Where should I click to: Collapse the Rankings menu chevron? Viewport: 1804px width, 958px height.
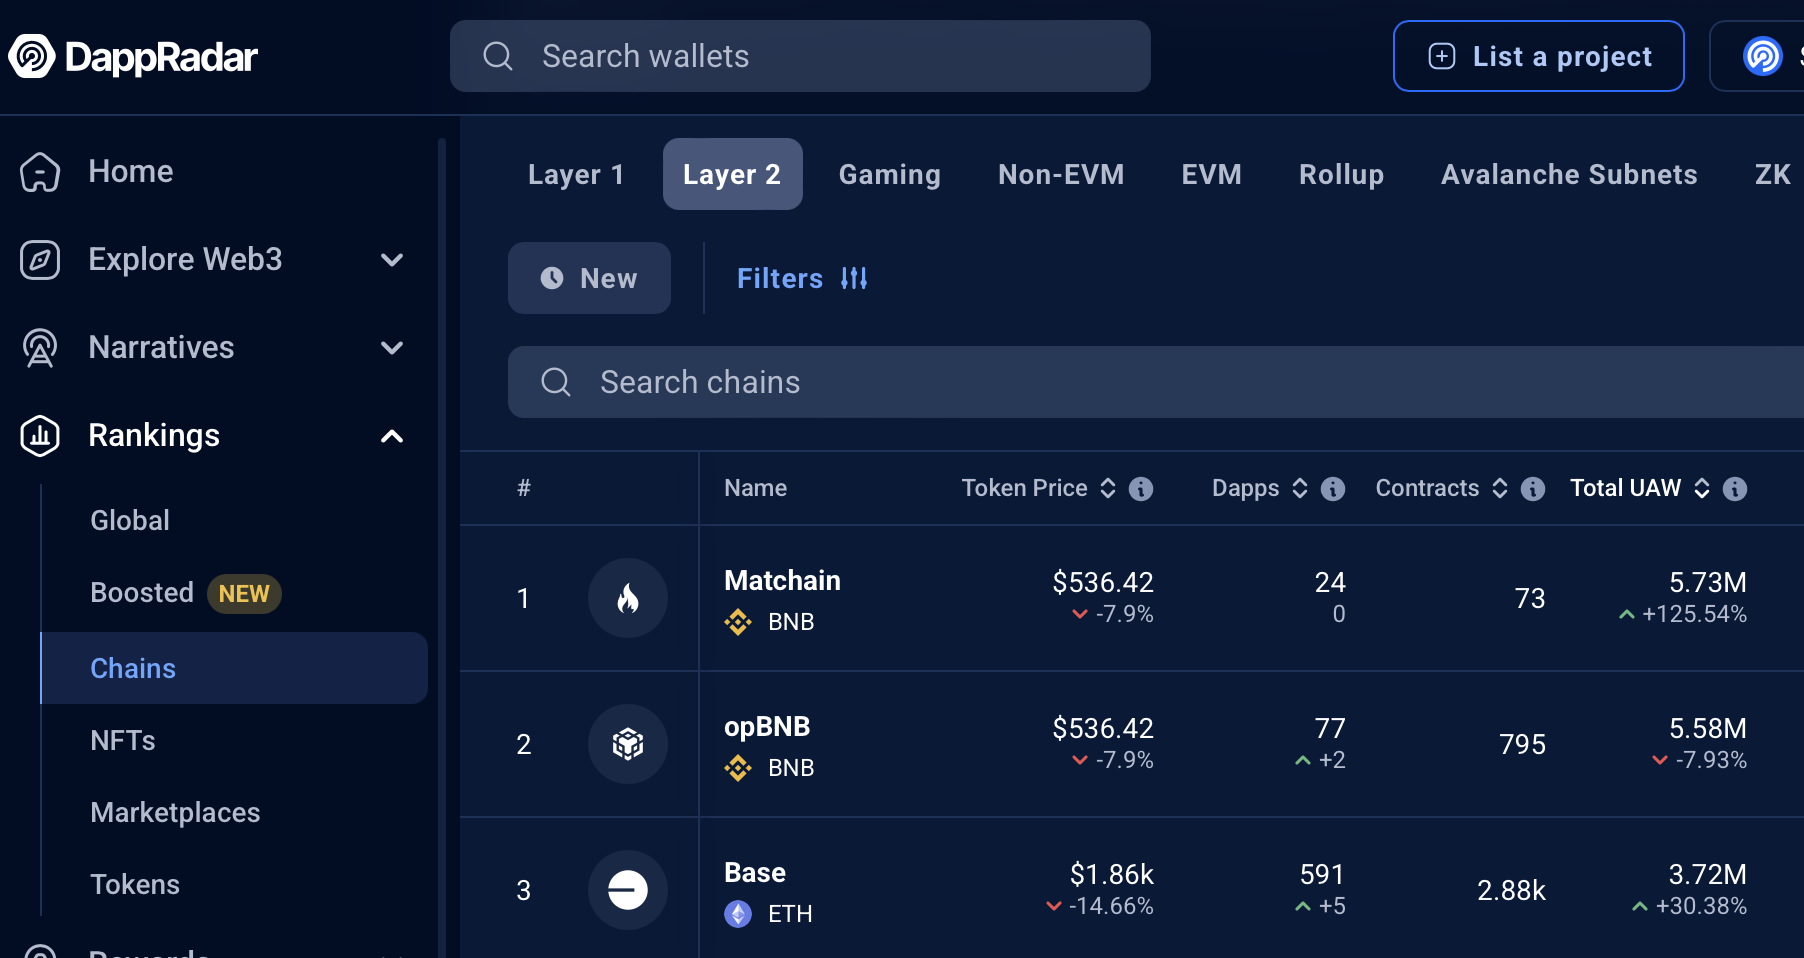tap(392, 436)
